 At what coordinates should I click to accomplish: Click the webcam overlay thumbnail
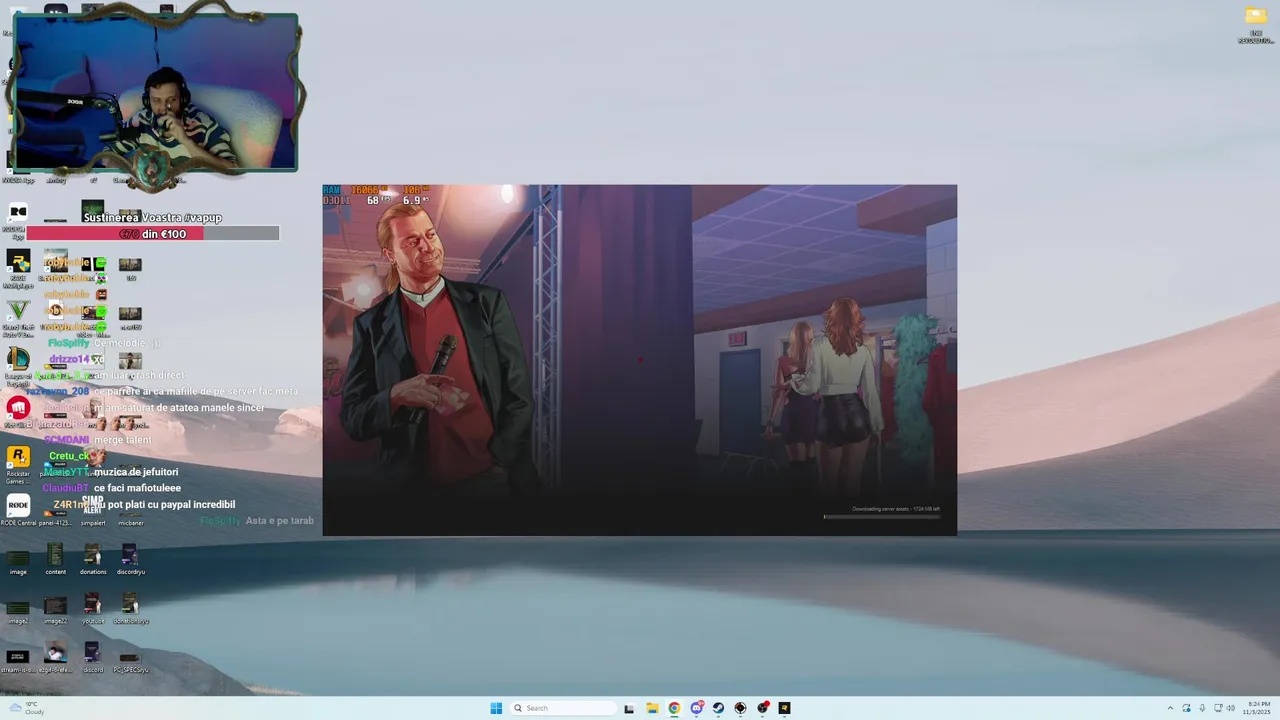pos(155,92)
